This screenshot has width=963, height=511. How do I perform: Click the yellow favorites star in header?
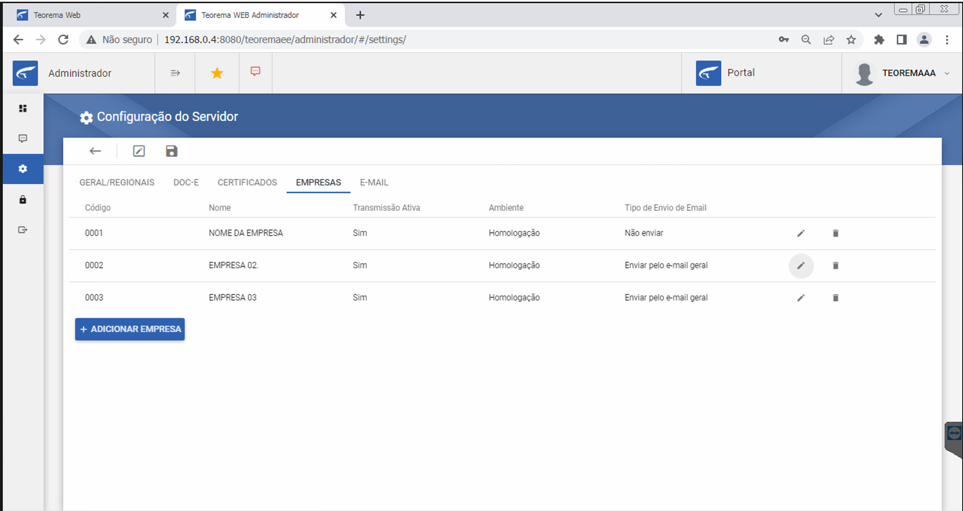point(217,73)
